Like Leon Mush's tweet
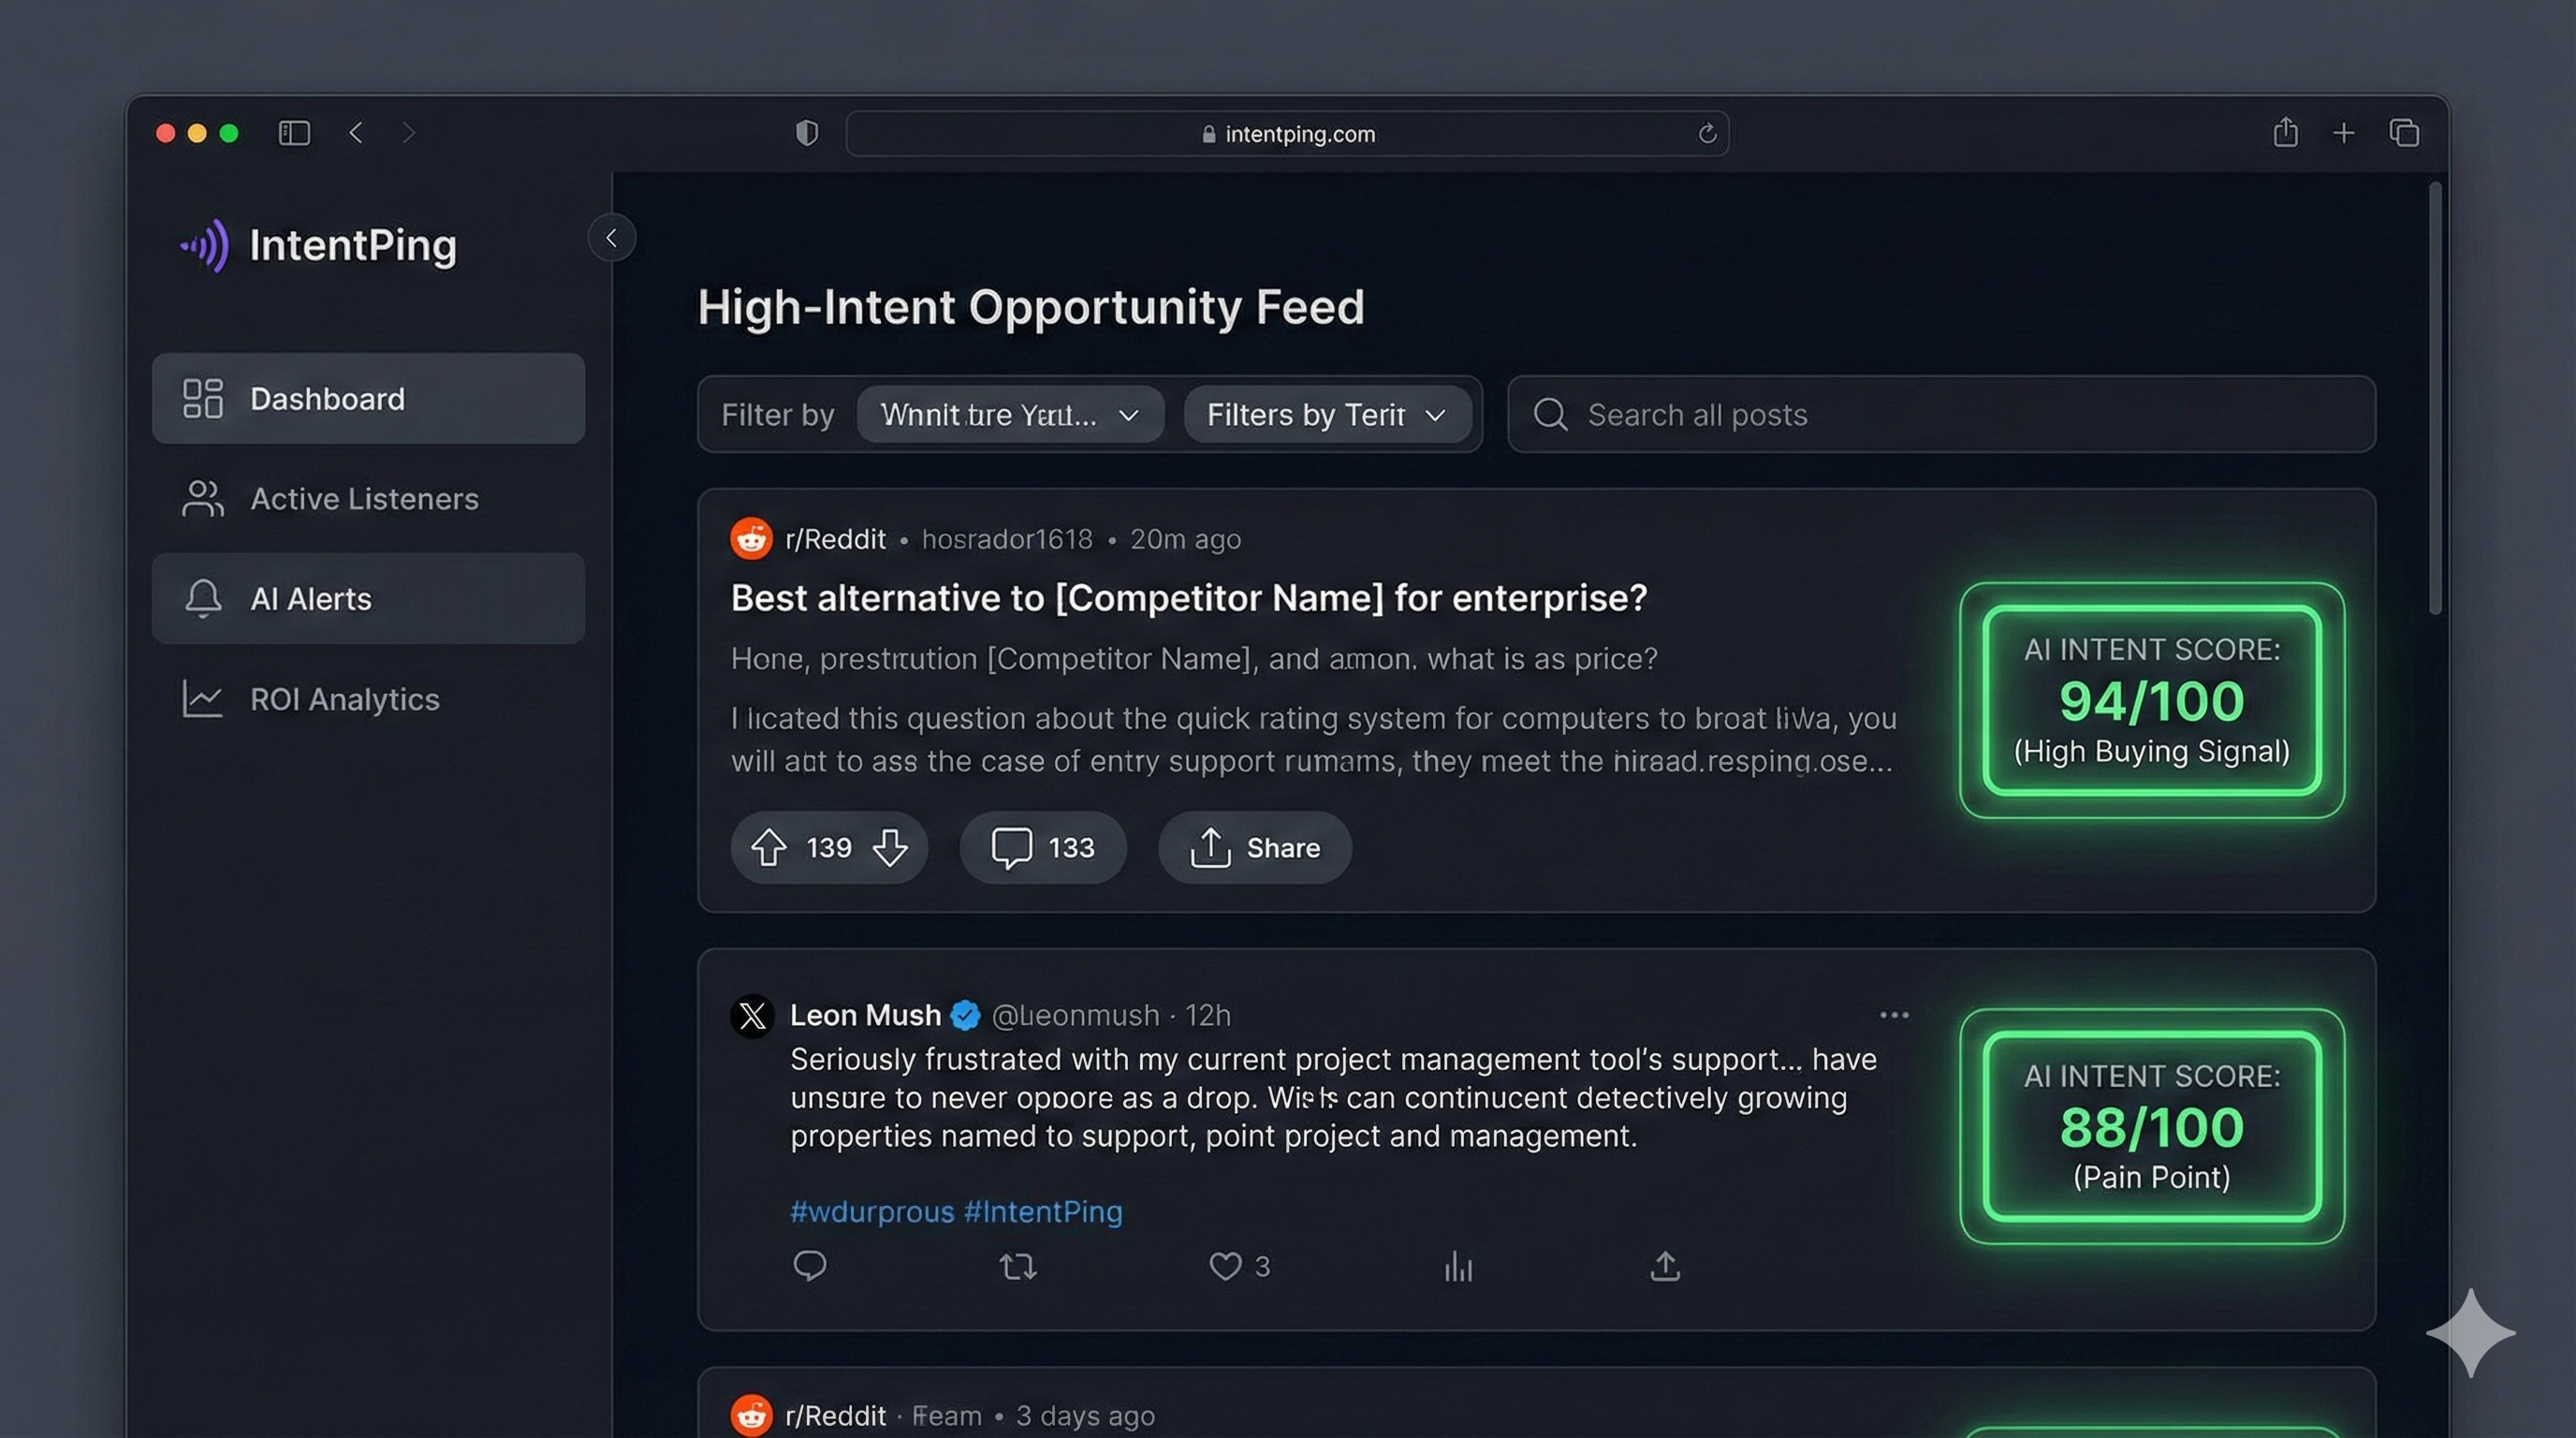 (1225, 1266)
